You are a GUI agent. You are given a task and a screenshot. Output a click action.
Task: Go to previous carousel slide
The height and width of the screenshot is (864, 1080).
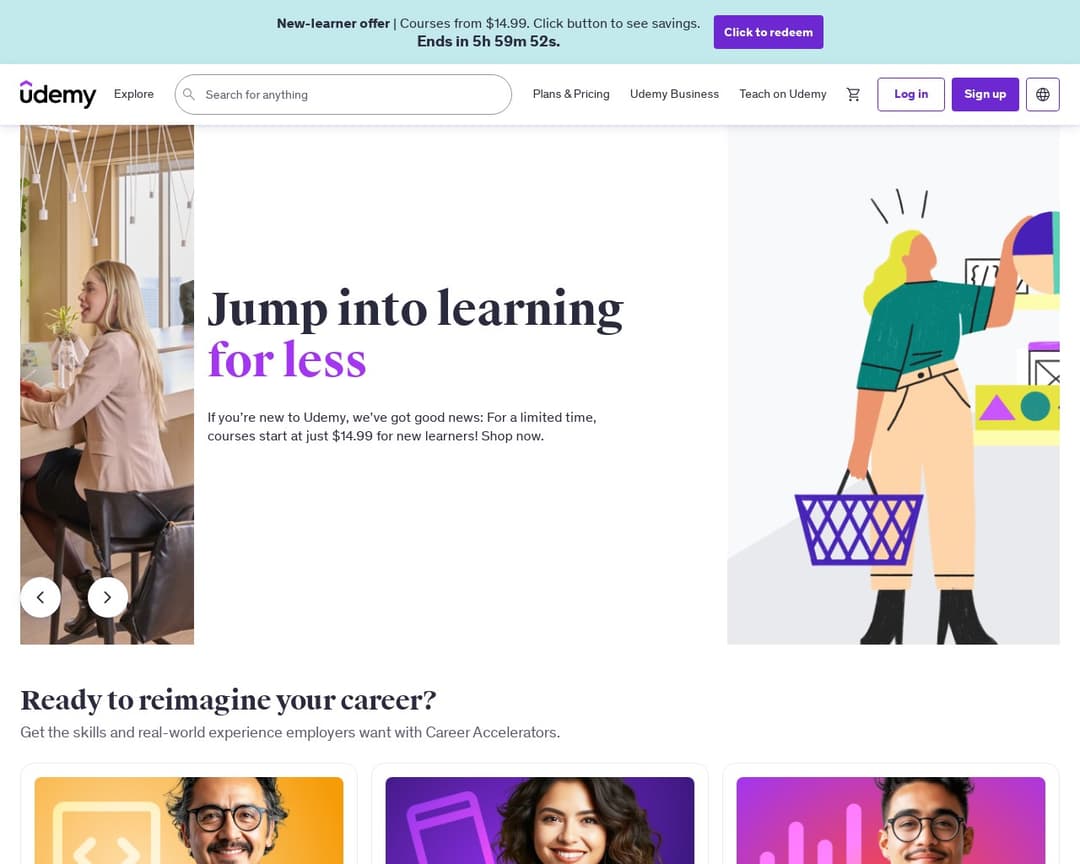(41, 597)
